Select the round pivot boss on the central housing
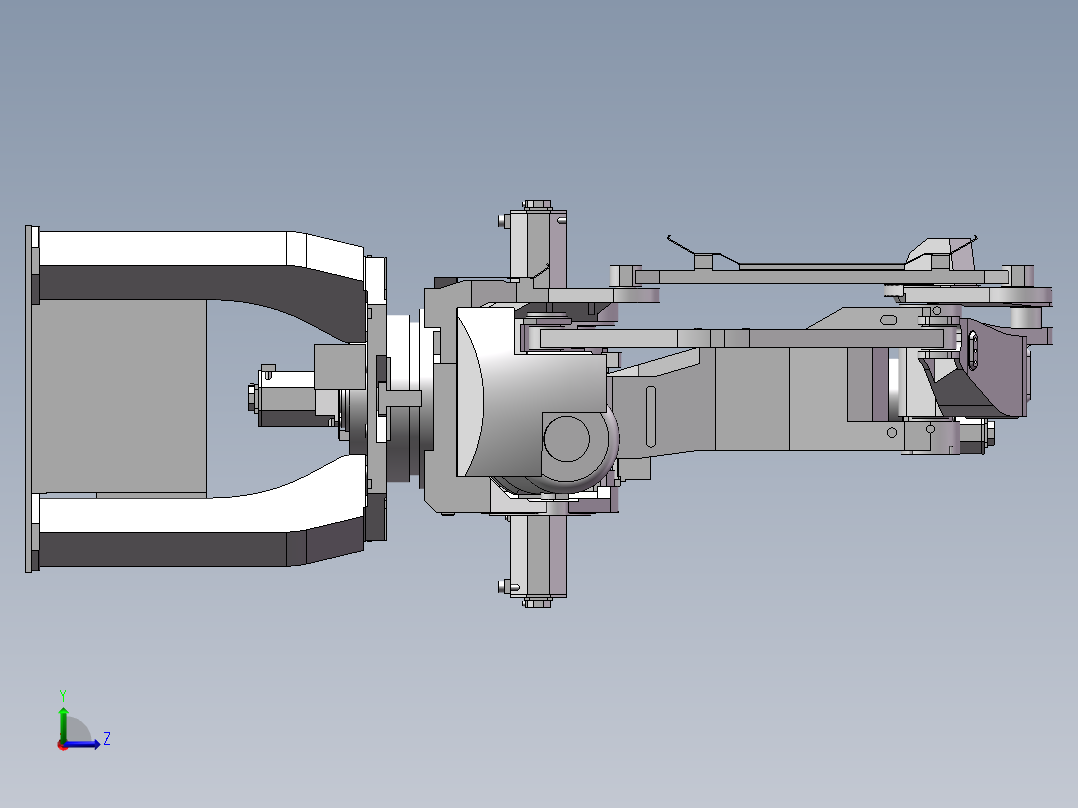This screenshot has width=1078, height=808. [x=566, y=439]
